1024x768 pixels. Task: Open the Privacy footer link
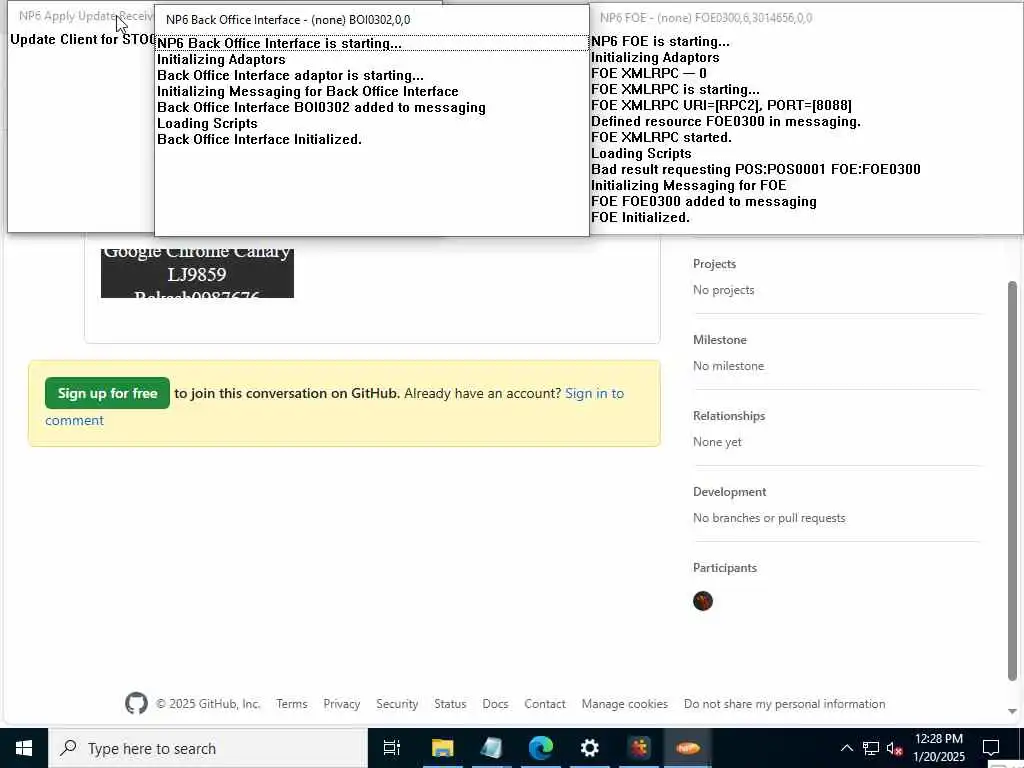point(342,703)
